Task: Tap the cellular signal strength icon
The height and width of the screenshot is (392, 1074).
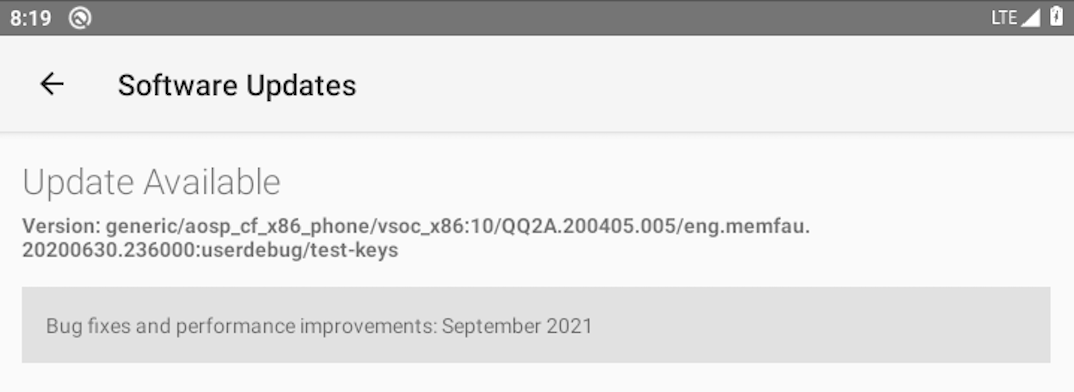Action: [x=1031, y=18]
